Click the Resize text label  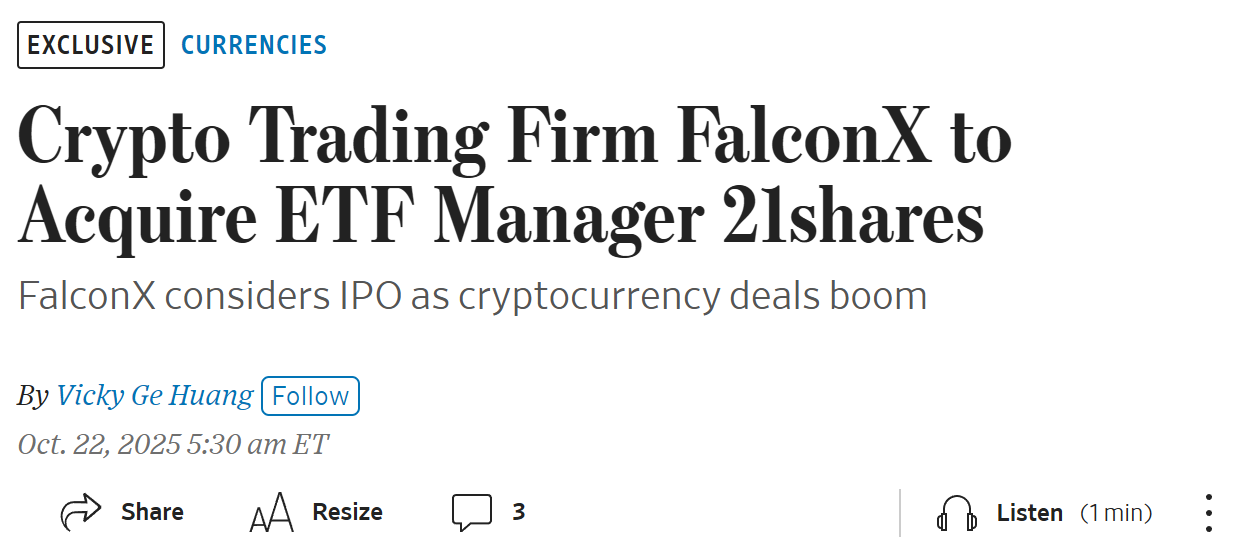[347, 513]
